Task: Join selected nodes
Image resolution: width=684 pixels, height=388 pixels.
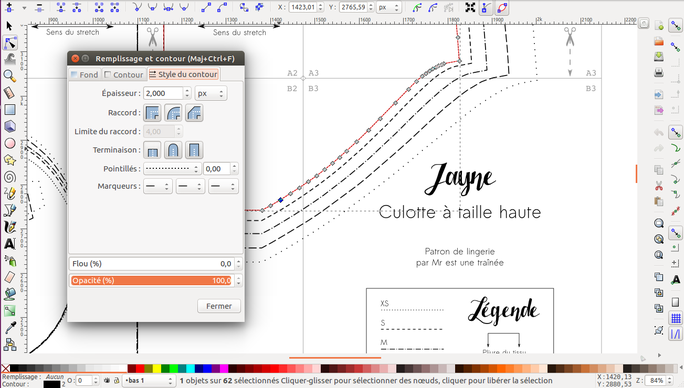Action: [x=61, y=7]
